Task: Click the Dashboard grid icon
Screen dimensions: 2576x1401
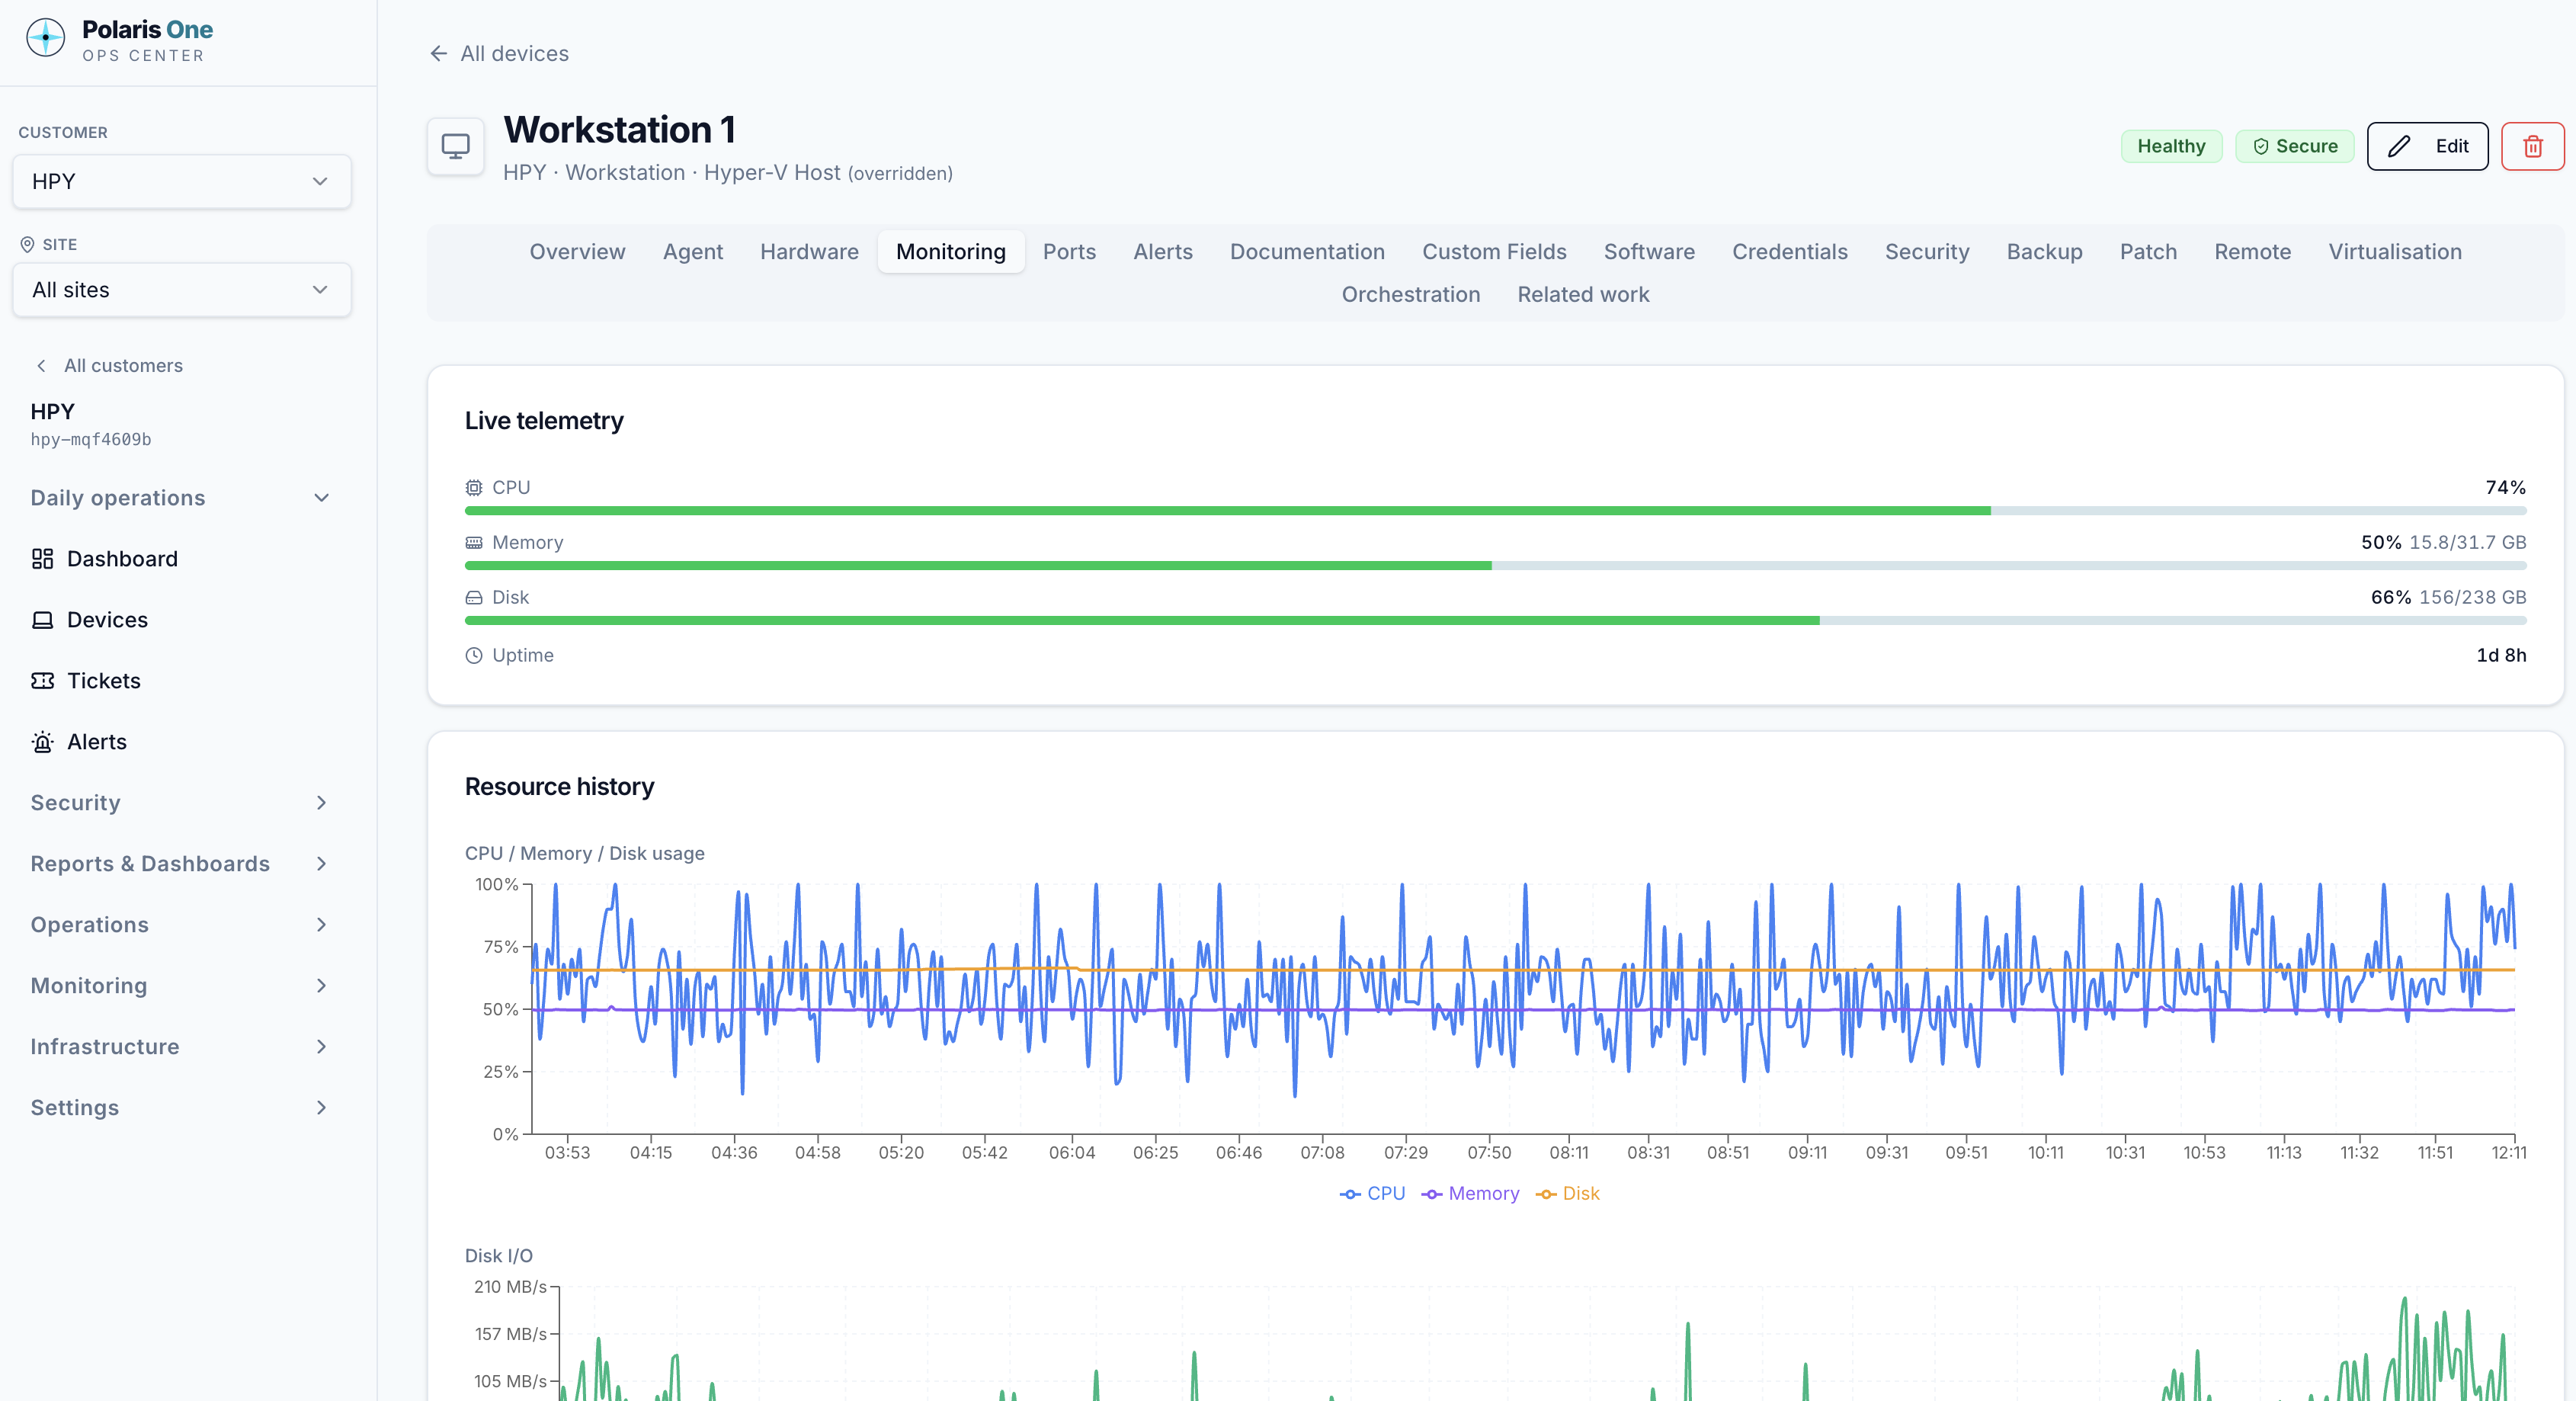Action: click(42, 559)
